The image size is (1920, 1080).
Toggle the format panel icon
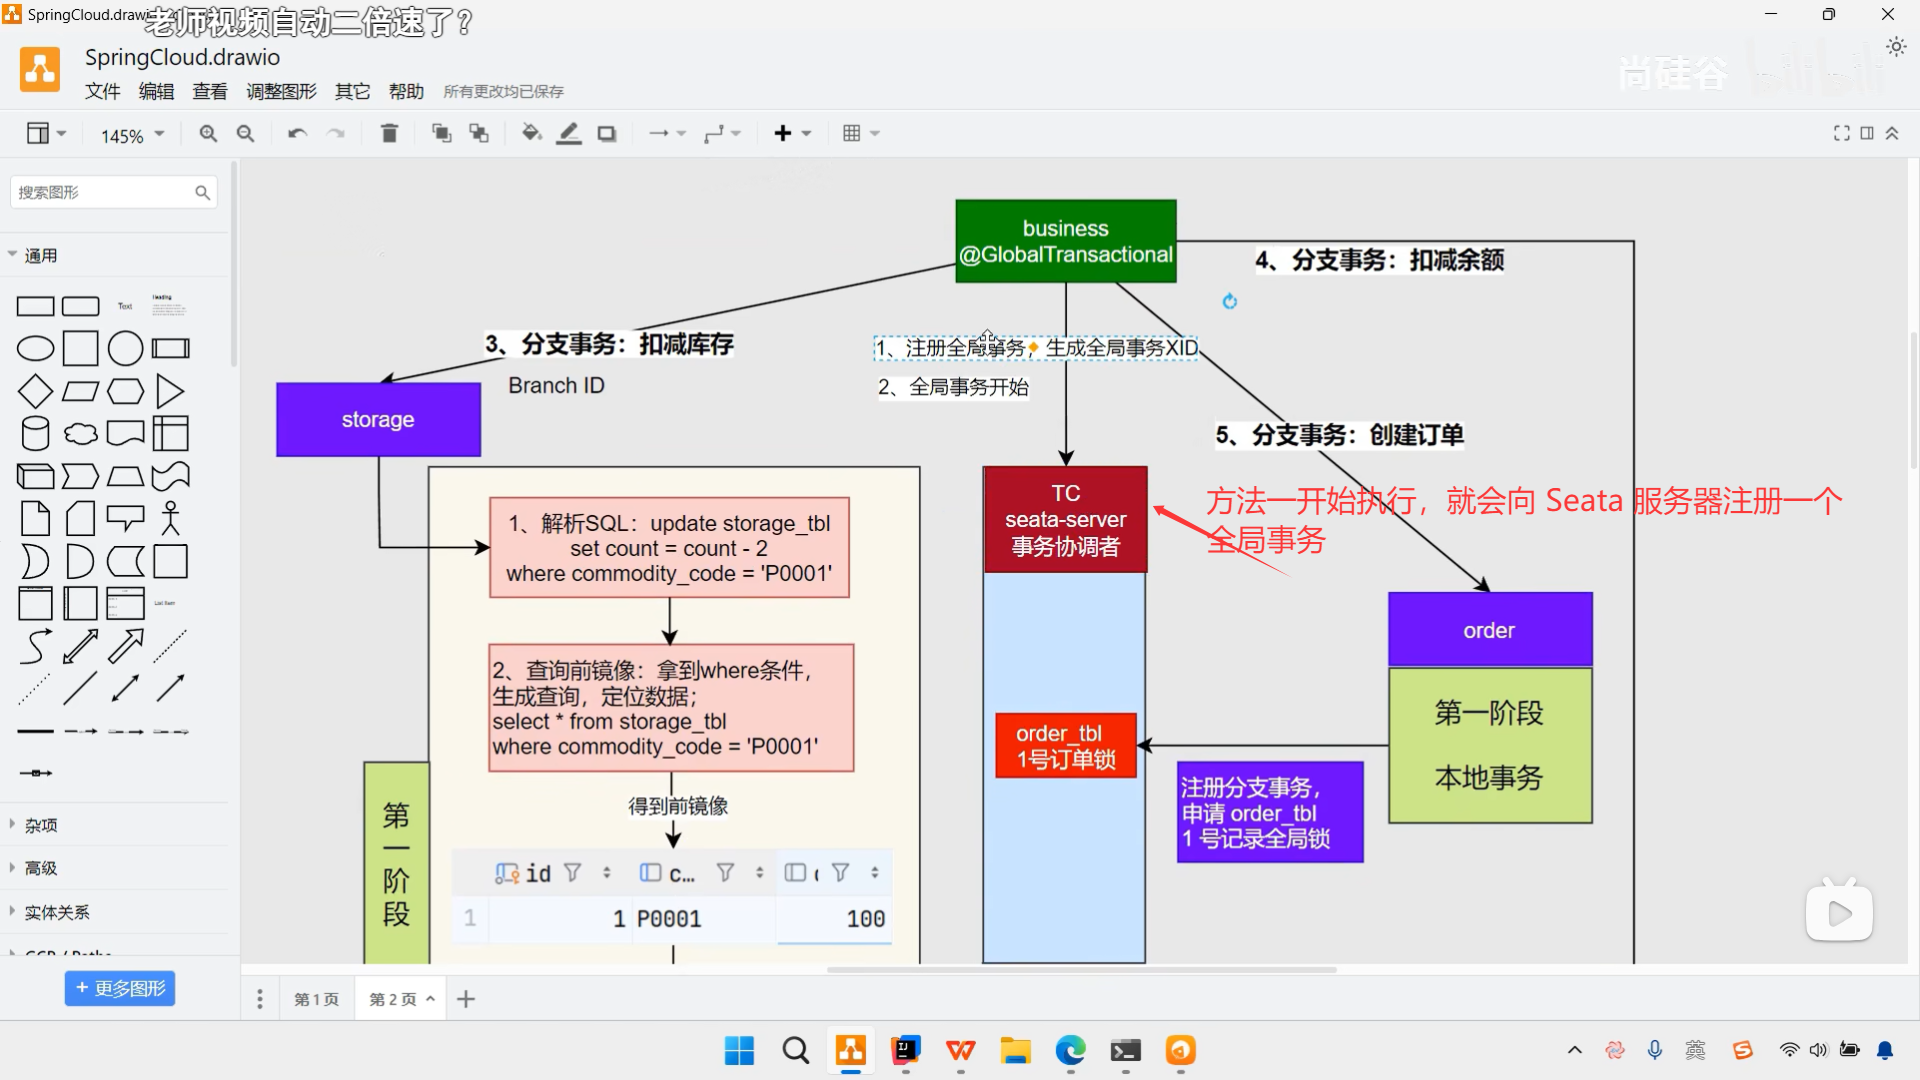coord(1867,133)
